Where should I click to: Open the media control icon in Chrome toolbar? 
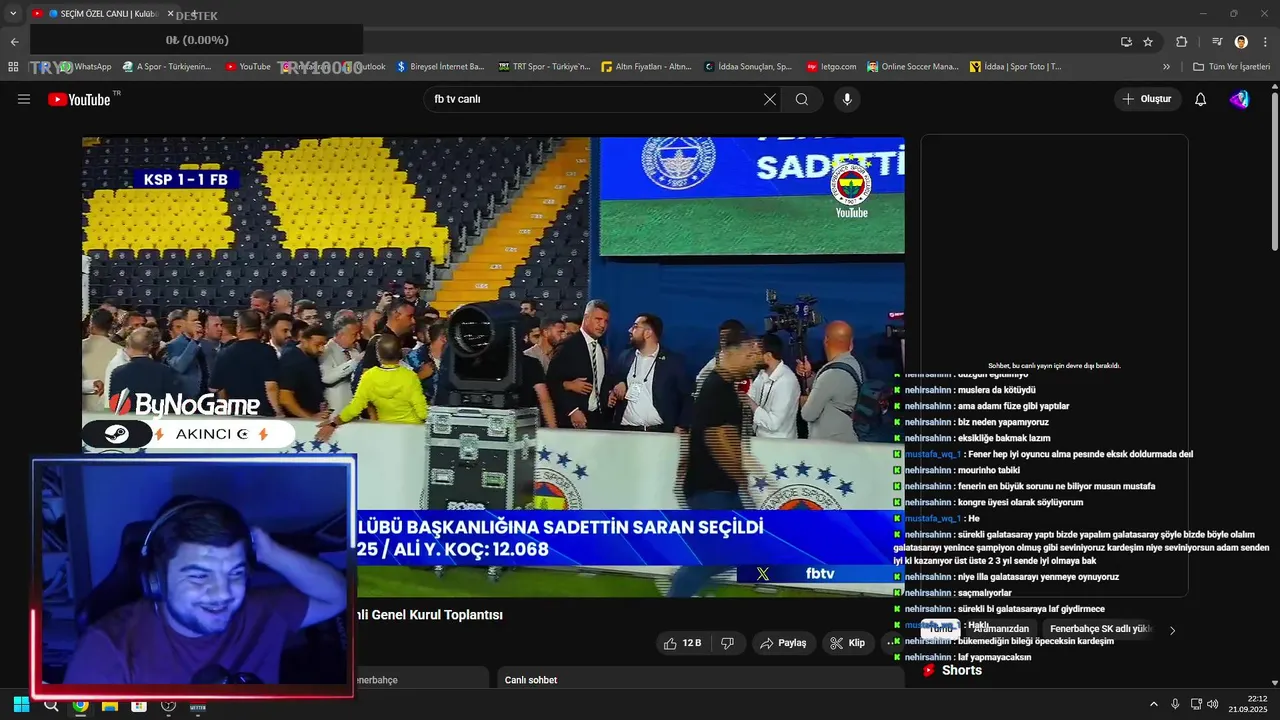pyautogui.click(x=1217, y=41)
